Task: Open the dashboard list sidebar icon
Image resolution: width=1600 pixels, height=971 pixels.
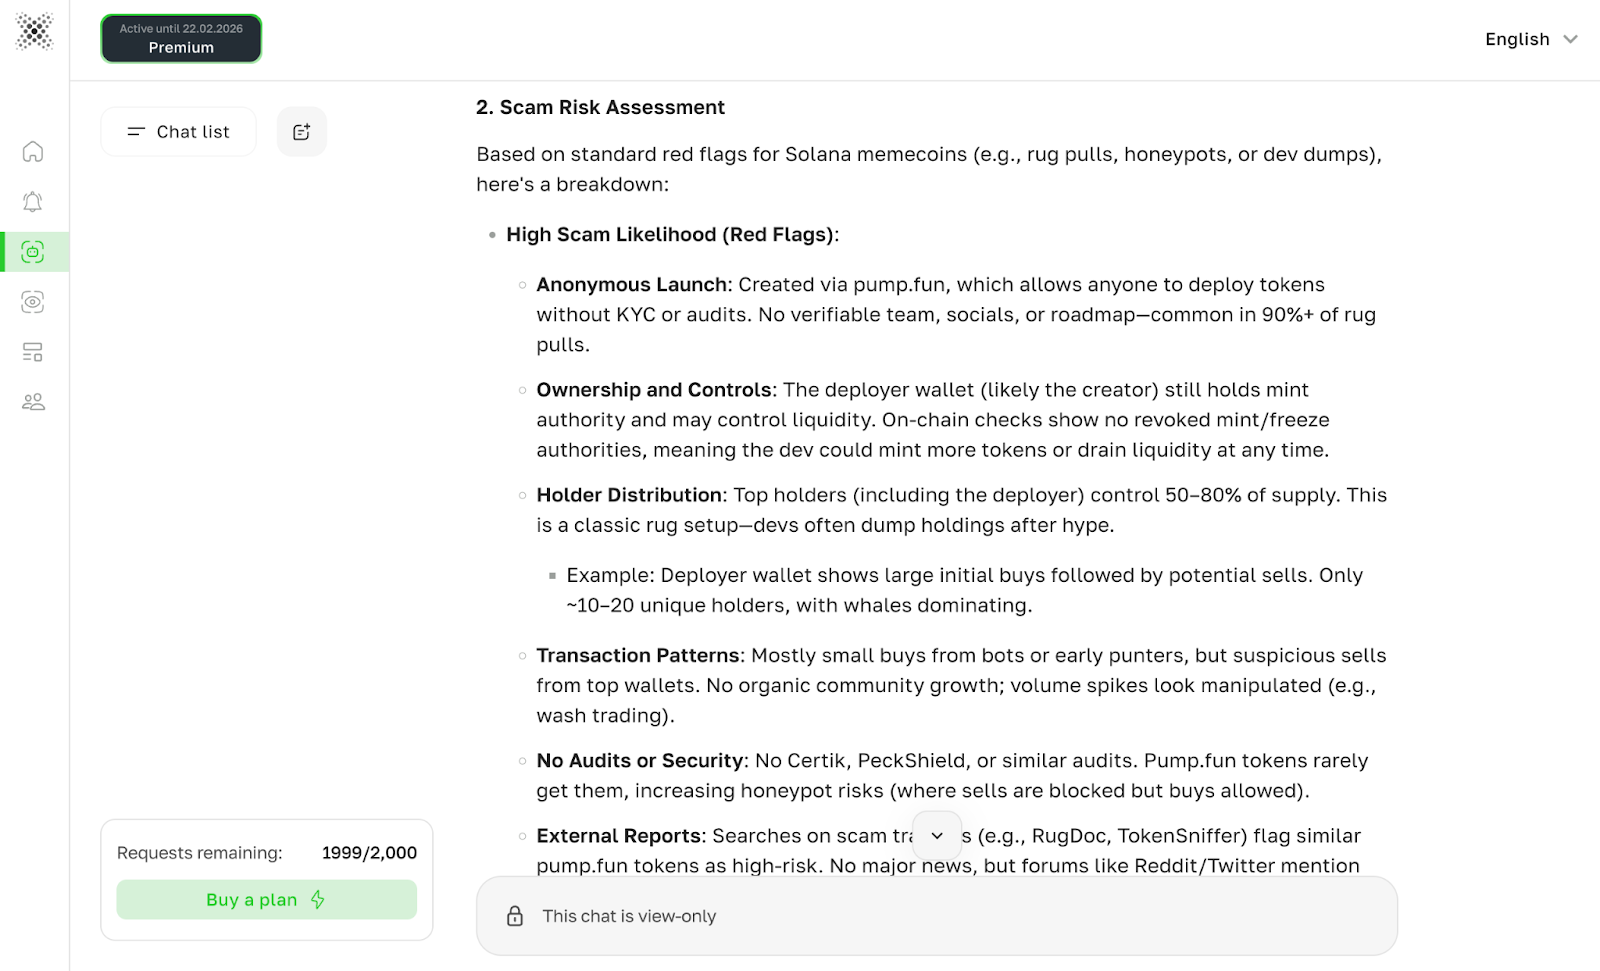Action: click(33, 352)
